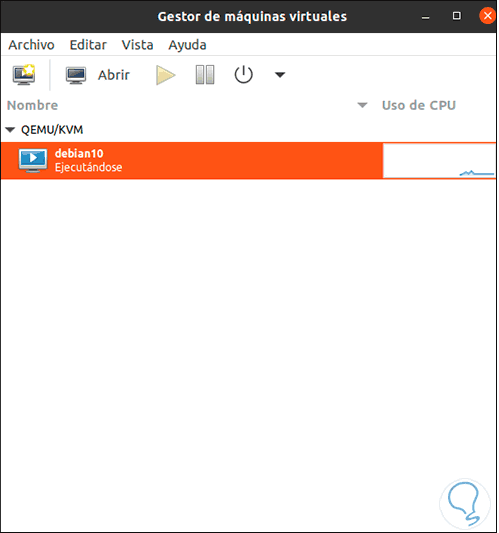
Task: Open the Ayuda menu
Action: pos(187,45)
